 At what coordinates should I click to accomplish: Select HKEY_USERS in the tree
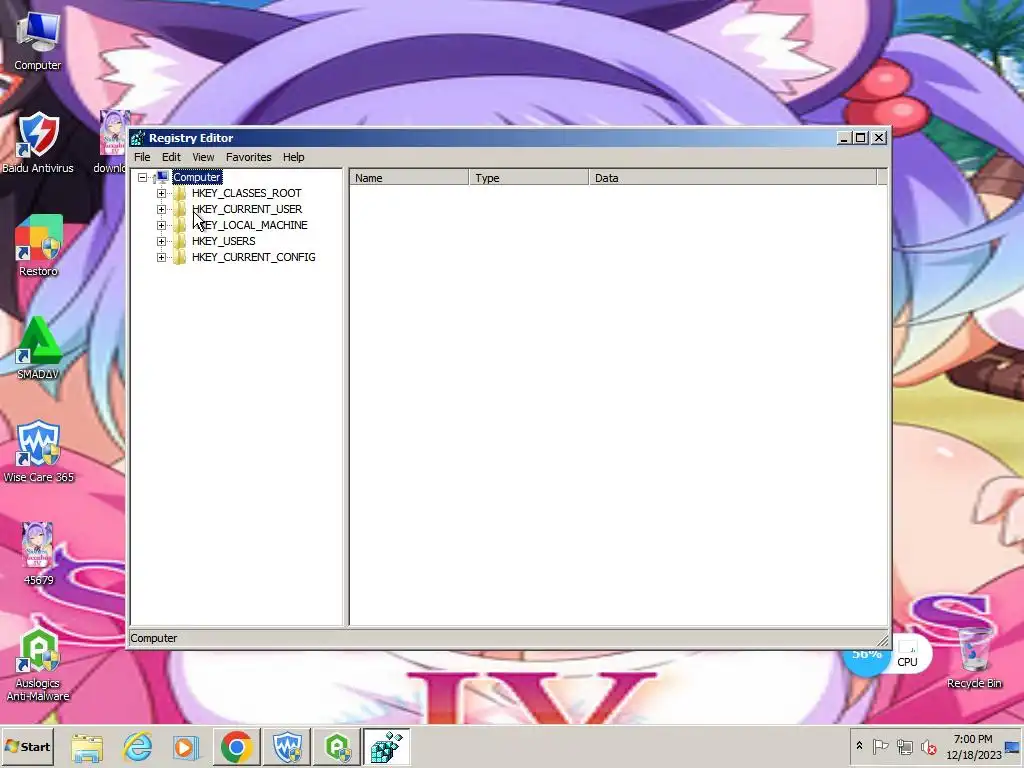[x=223, y=242]
